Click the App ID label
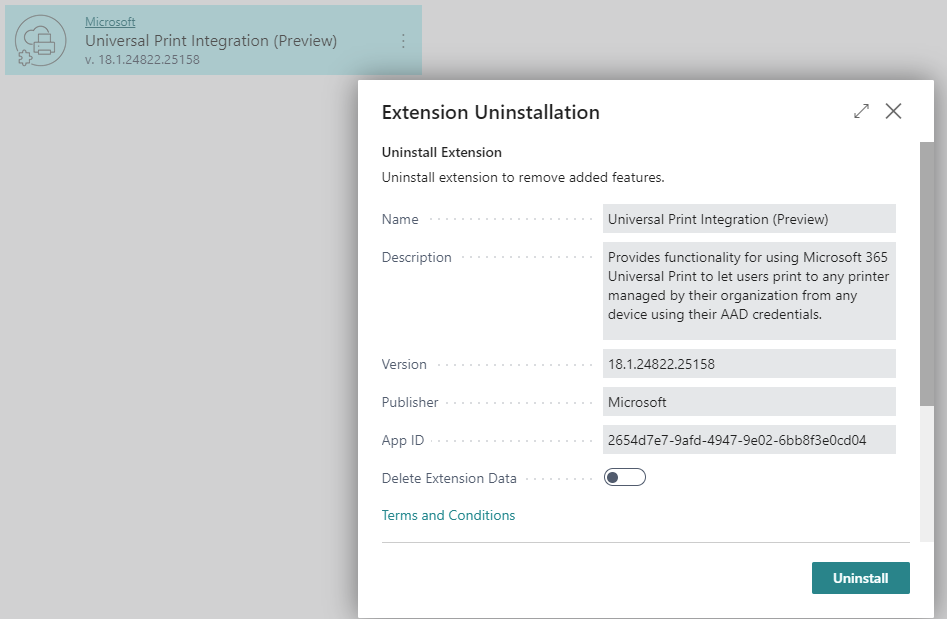 (x=403, y=440)
